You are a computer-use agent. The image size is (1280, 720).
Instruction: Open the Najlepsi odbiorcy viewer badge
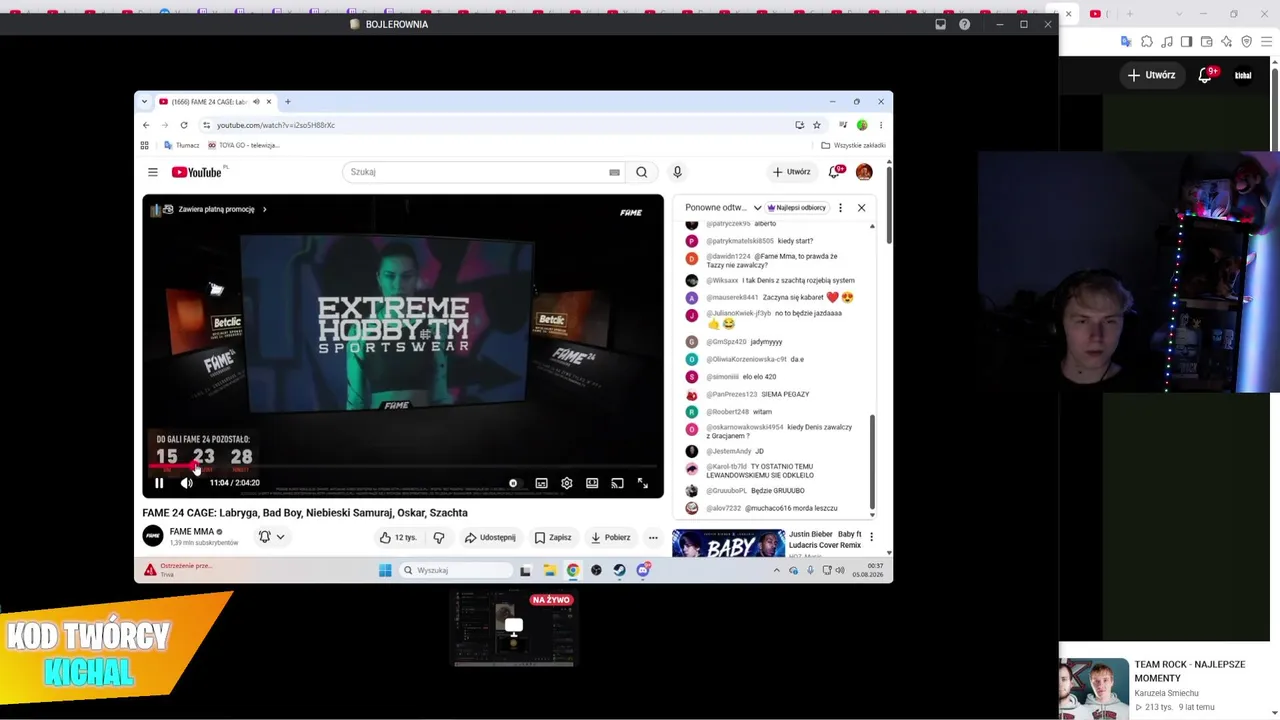[796, 208]
